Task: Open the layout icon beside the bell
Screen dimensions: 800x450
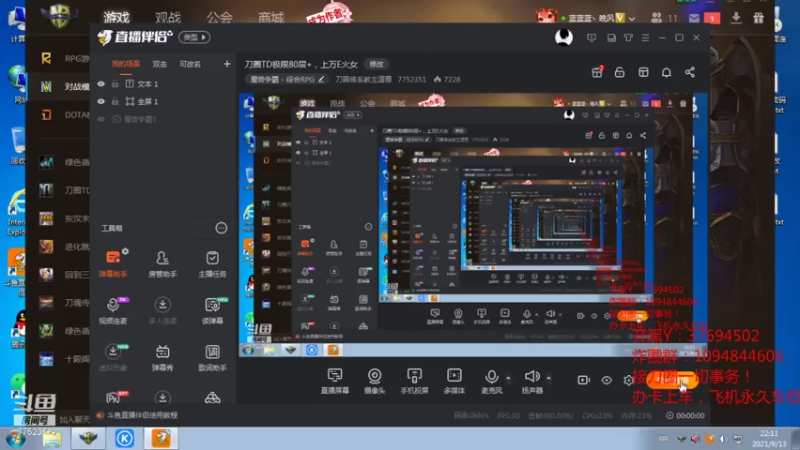Action: tap(643, 72)
